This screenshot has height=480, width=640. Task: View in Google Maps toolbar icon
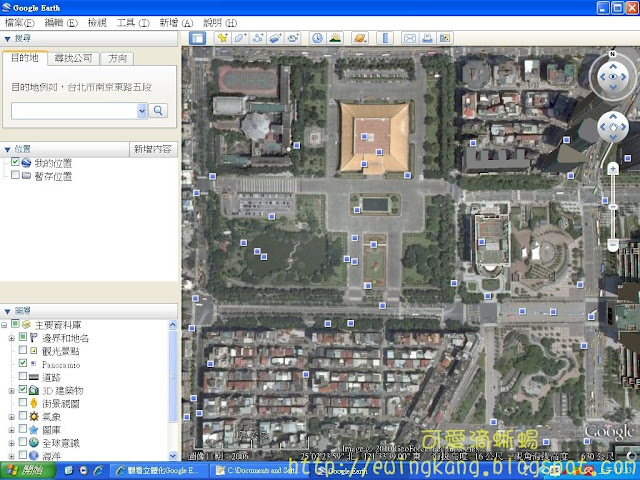[444, 38]
